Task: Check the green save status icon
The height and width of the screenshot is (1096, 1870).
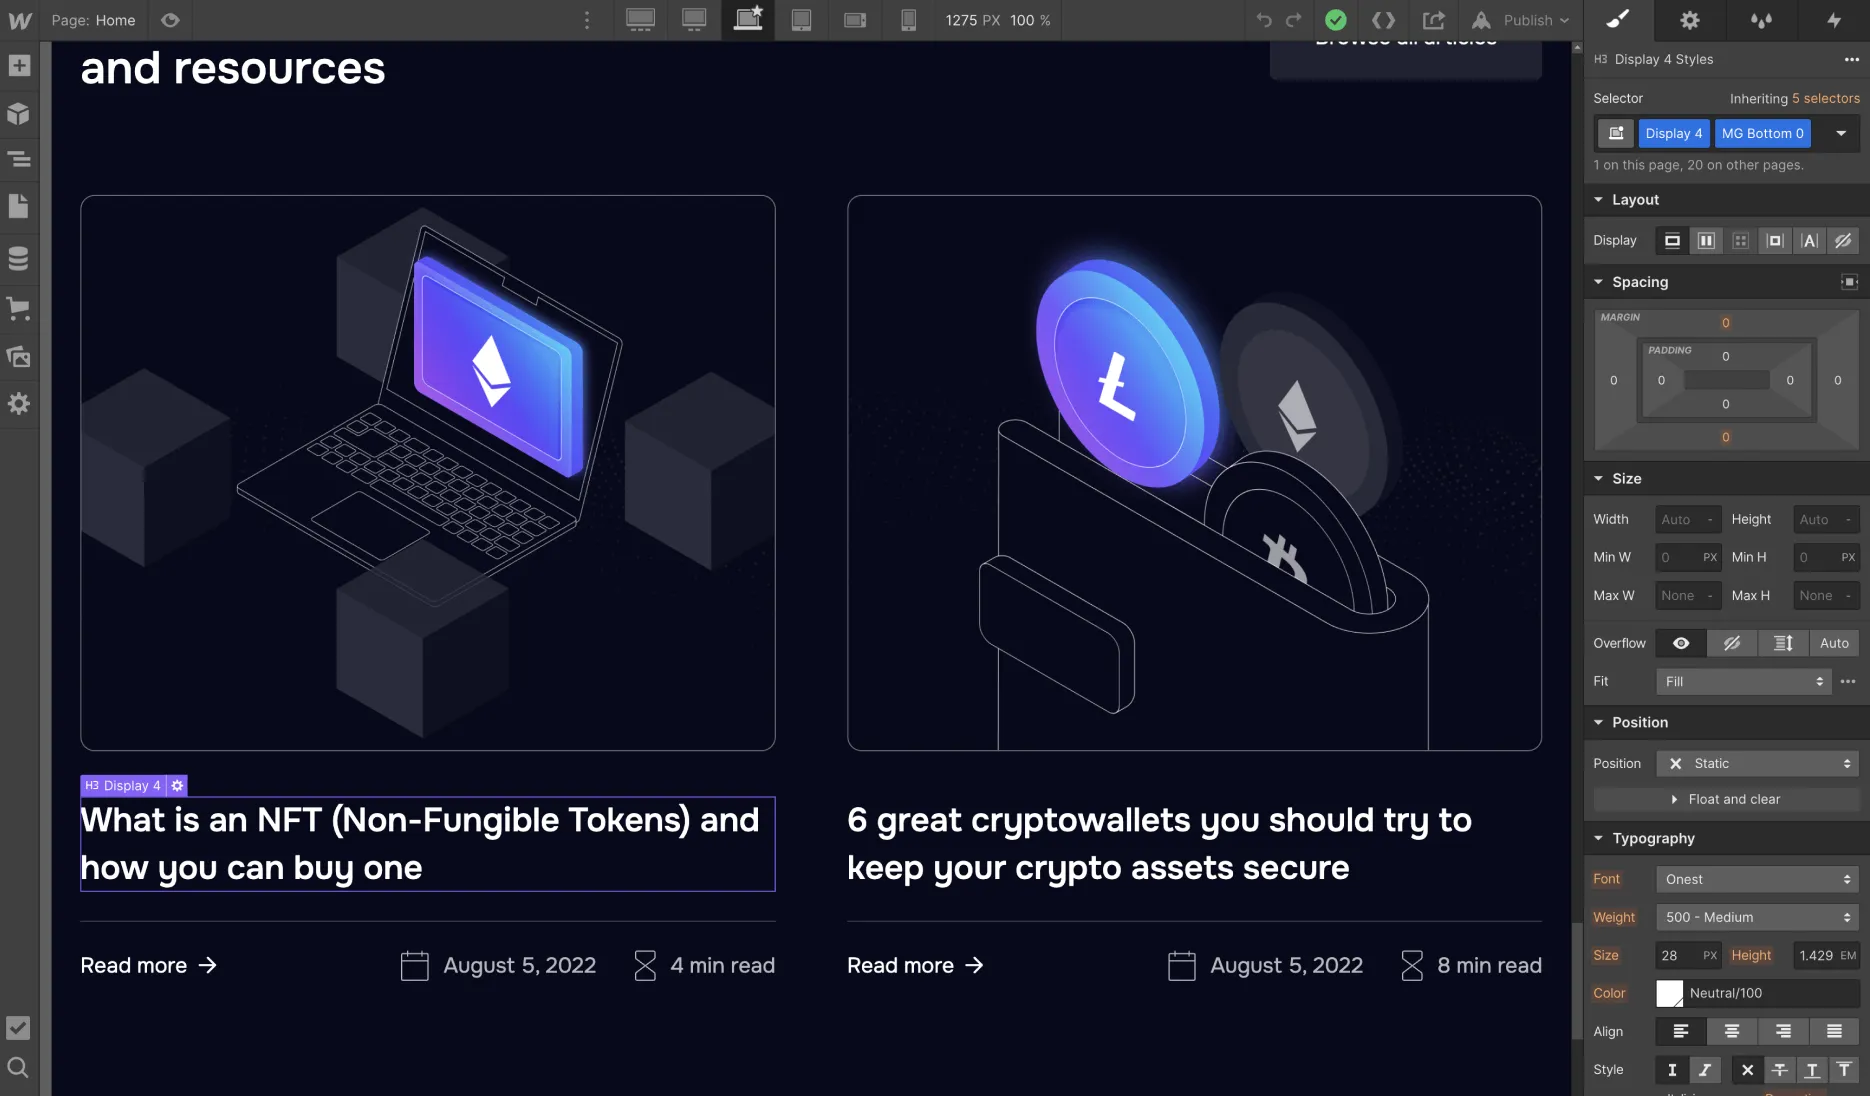Action: coord(1336,20)
